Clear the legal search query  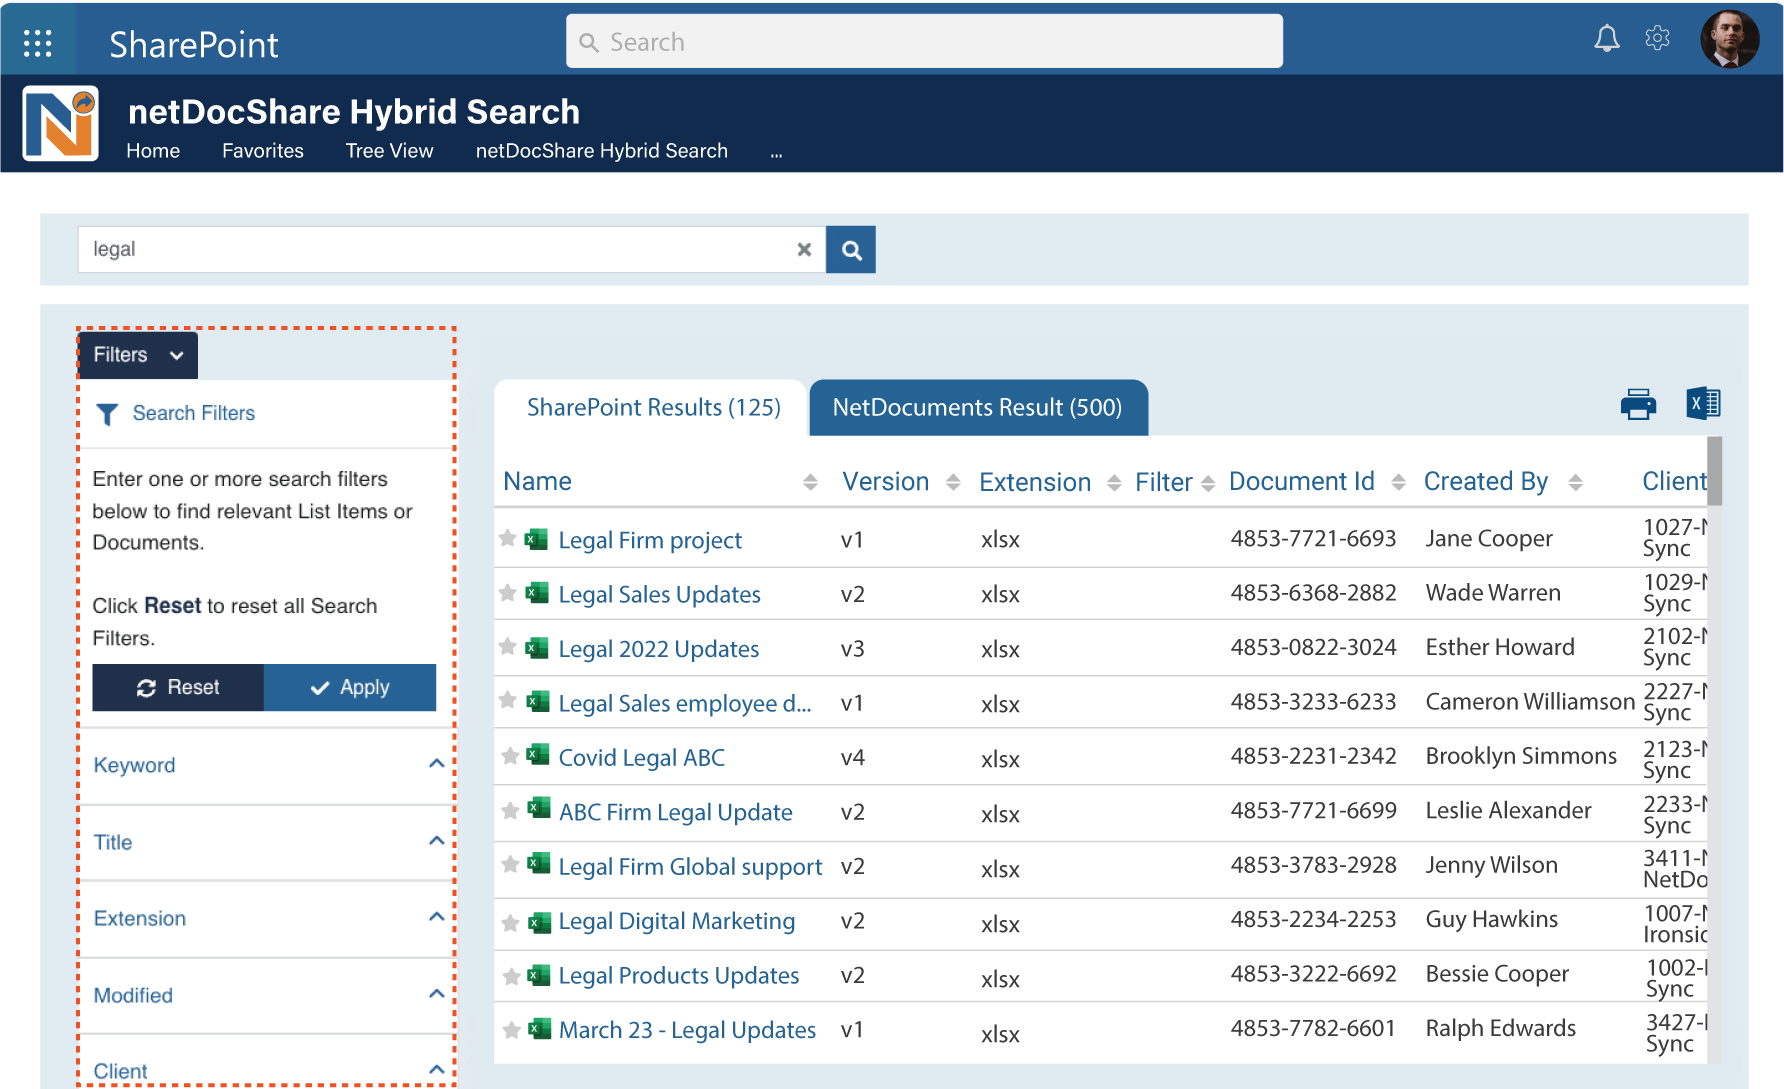click(804, 250)
